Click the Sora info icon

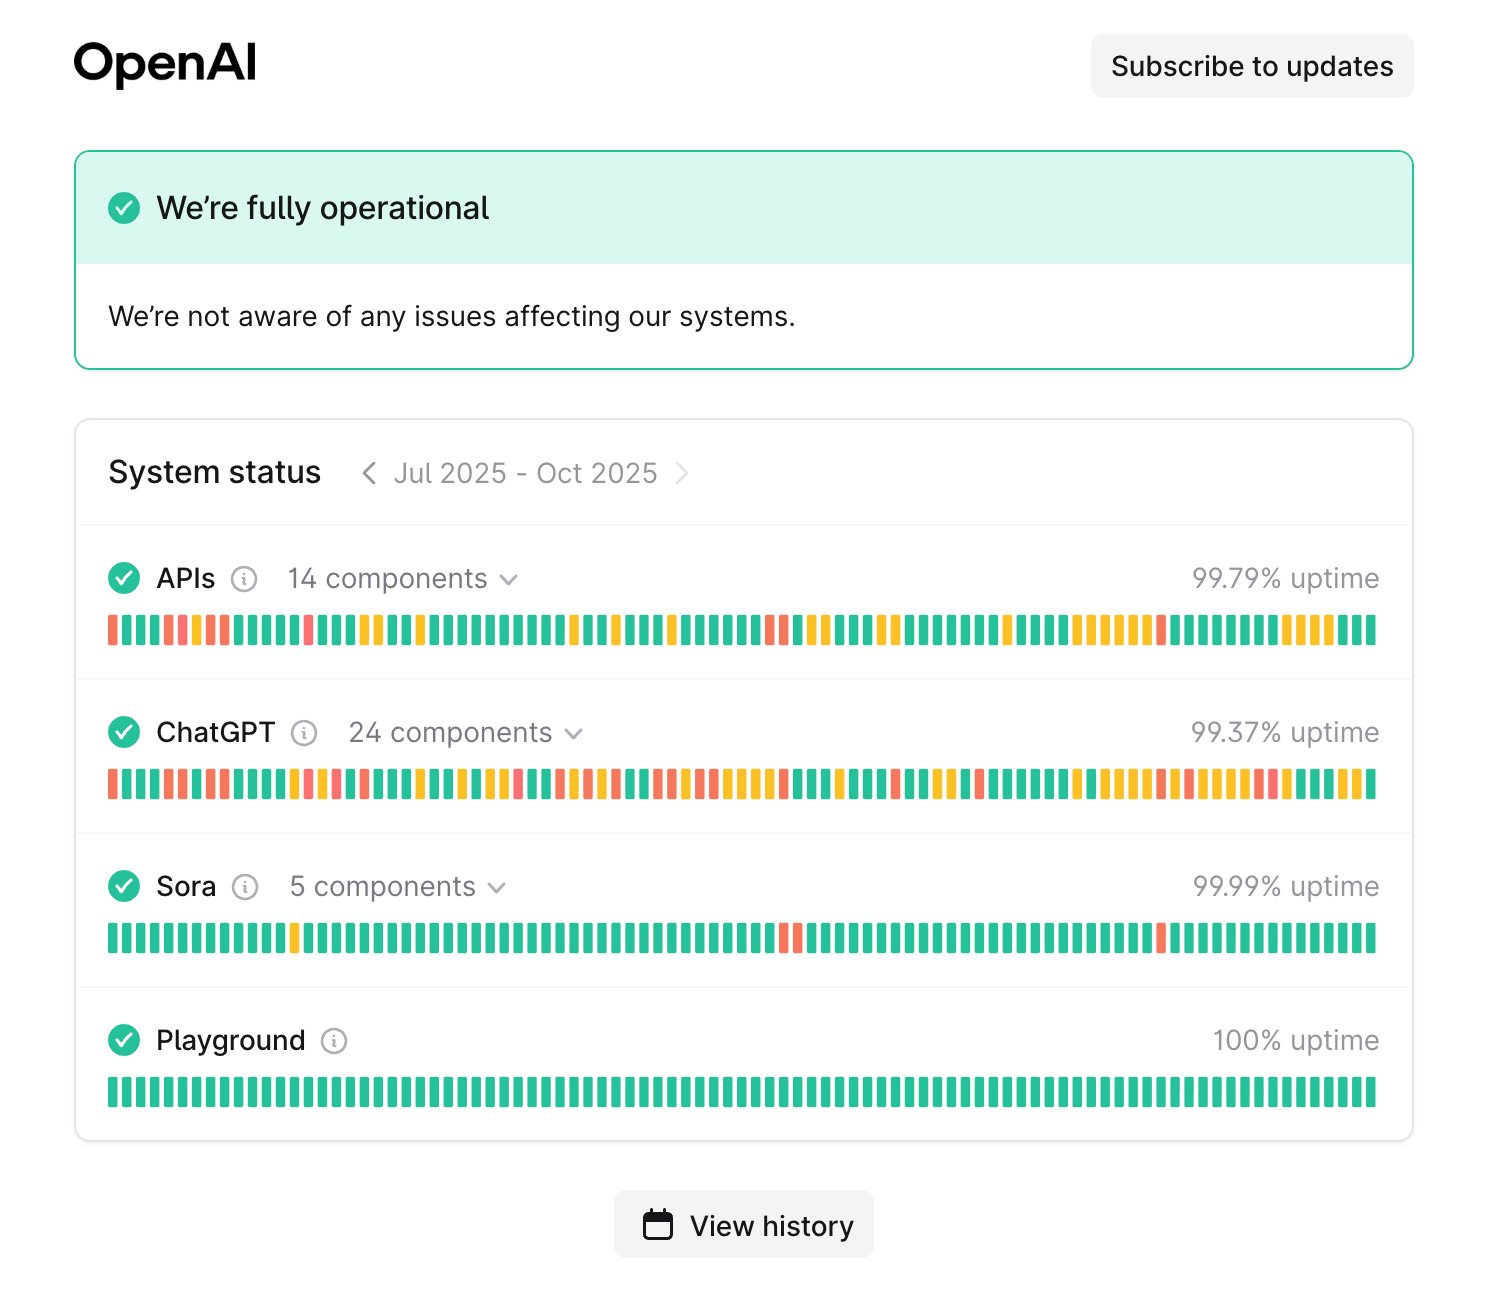point(245,887)
